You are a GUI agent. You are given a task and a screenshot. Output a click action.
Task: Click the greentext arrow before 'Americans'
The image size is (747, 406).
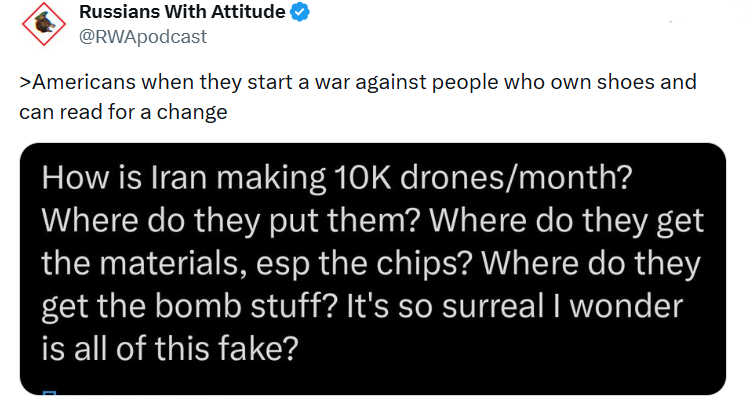point(25,82)
